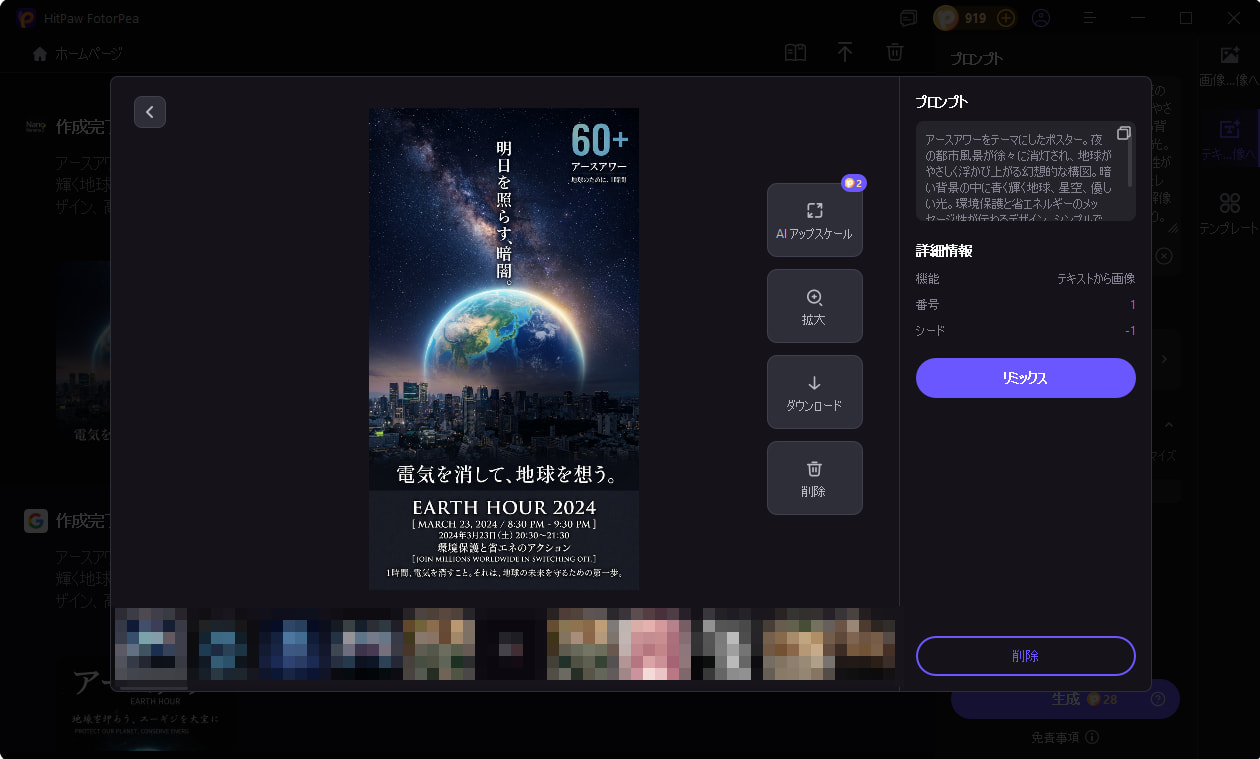Go to ホームページ home tab
Image resolution: width=1260 pixels, height=759 pixels.
tap(78, 54)
